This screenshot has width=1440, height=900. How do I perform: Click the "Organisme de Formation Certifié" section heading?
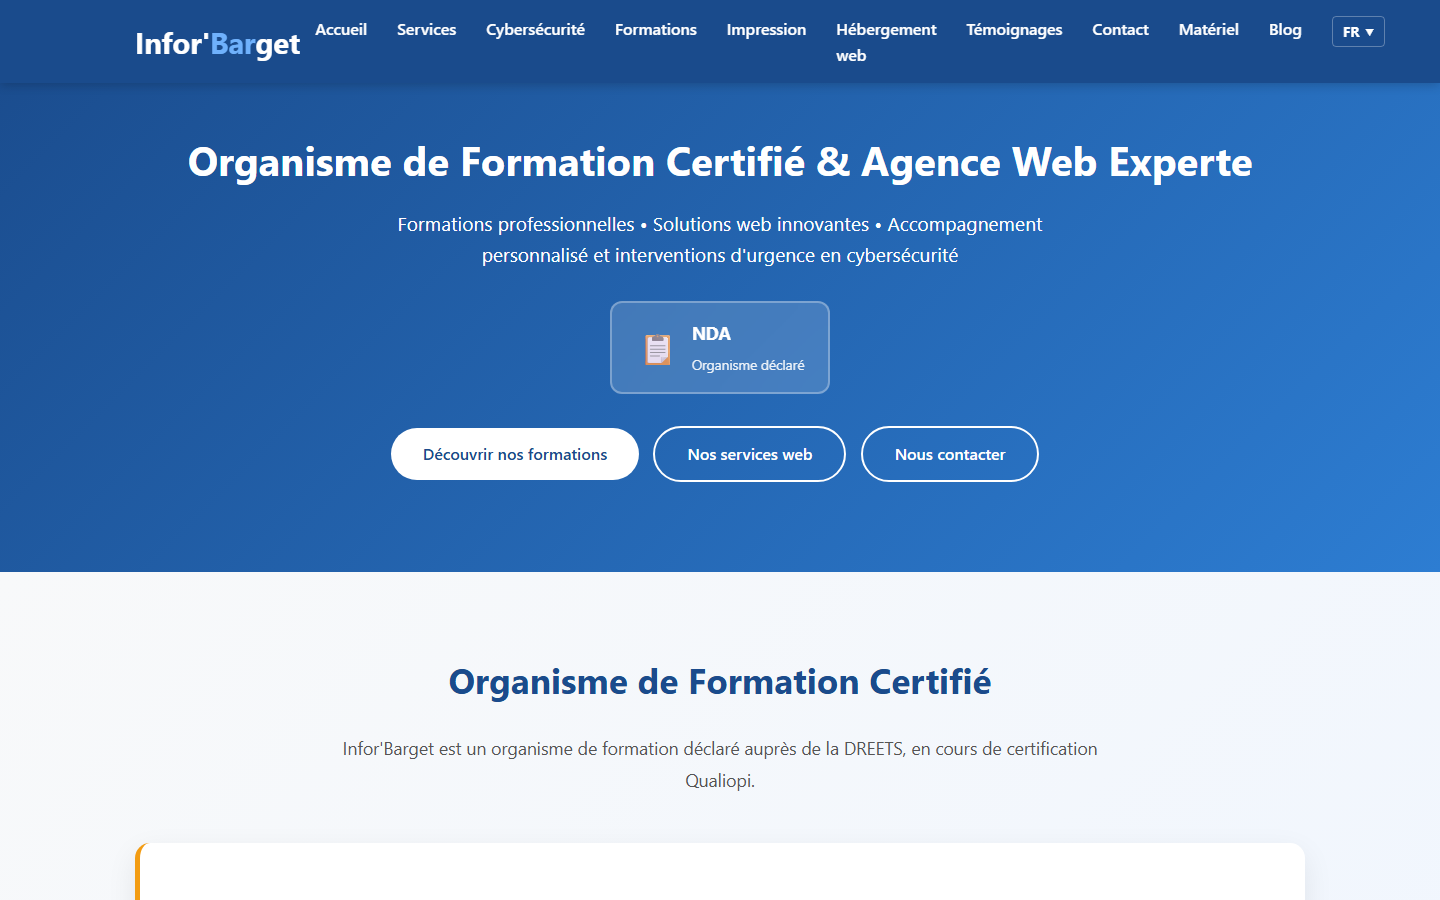pos(720,682)
